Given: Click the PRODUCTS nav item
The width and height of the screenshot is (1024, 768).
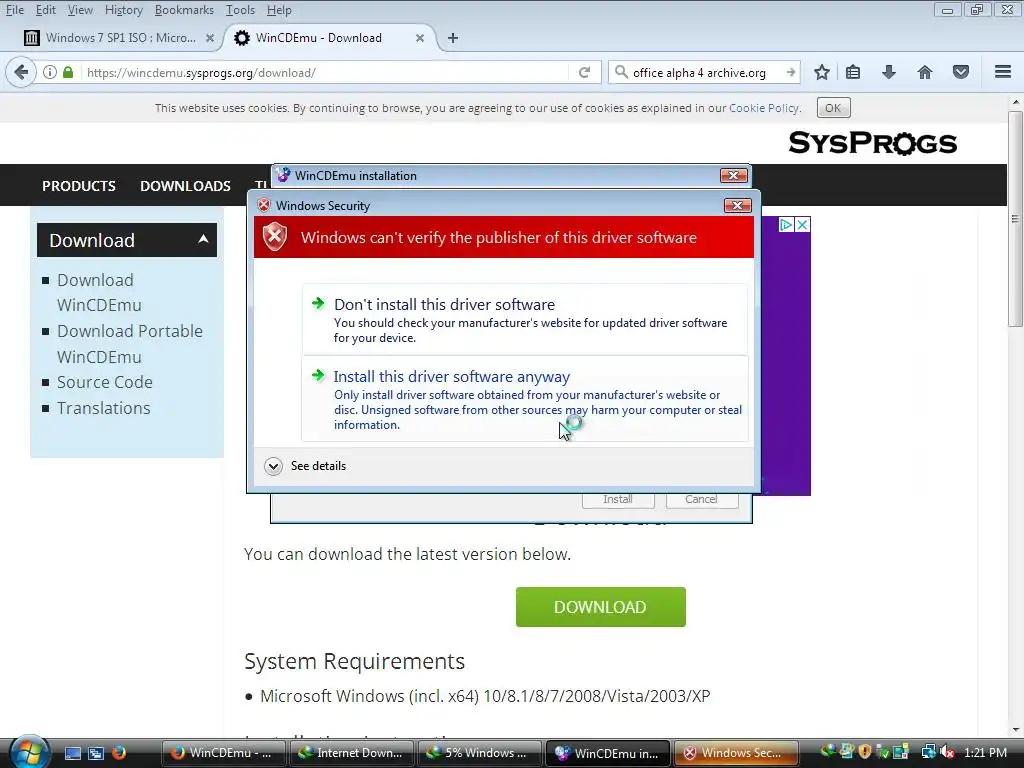Looking at the screenshot, I should [x=79, y=186].
